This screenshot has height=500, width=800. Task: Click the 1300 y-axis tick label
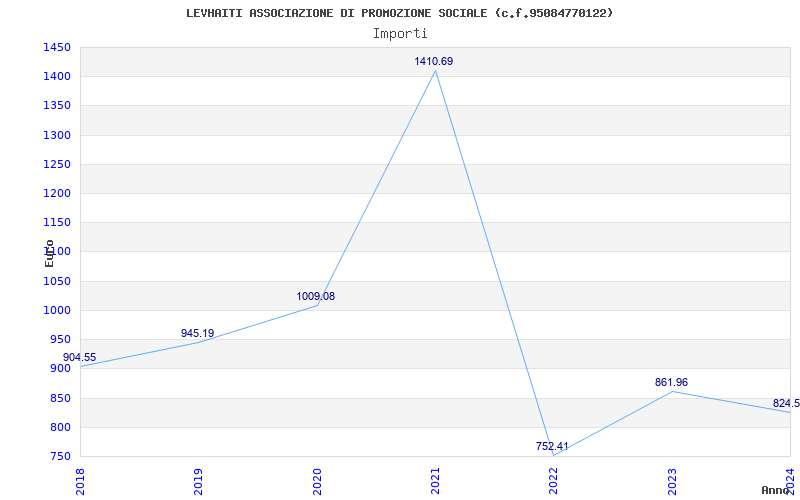(57, 135)
